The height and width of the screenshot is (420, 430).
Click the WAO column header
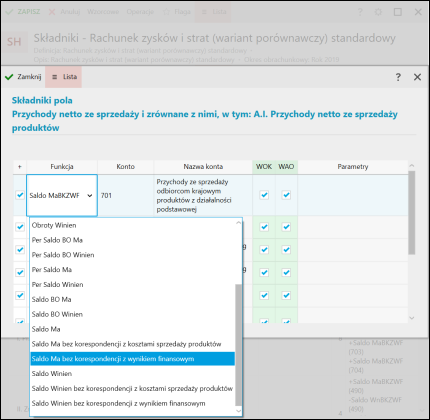pyautogui.click(x=286, y=167)
